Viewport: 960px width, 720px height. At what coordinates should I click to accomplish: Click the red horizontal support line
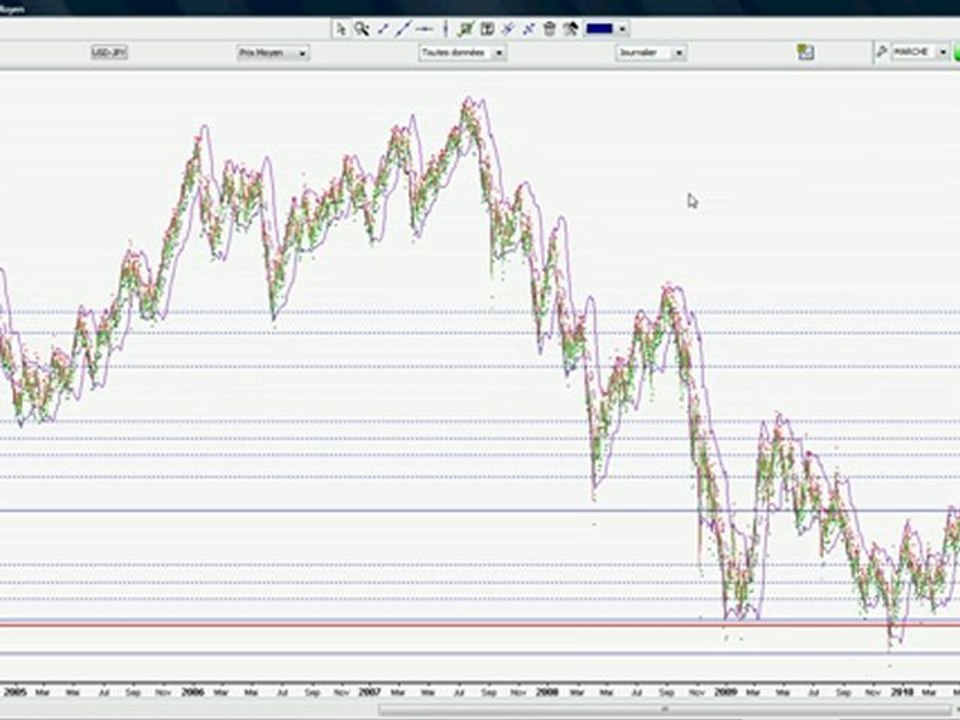(480, 625)
